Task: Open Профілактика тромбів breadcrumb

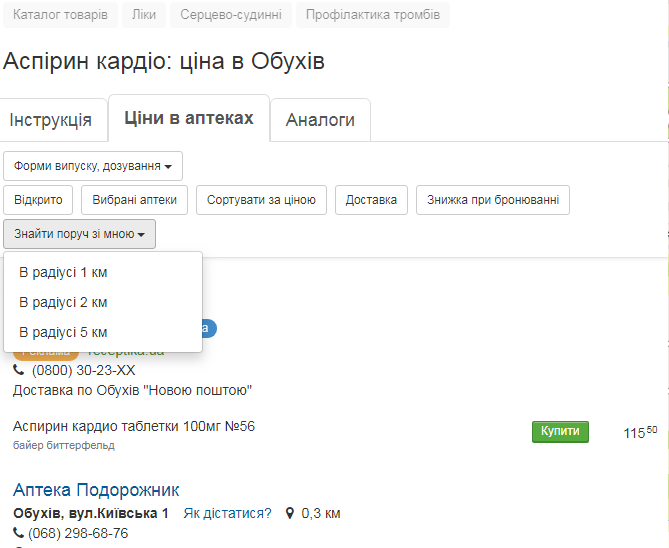Action: (373, 15)
